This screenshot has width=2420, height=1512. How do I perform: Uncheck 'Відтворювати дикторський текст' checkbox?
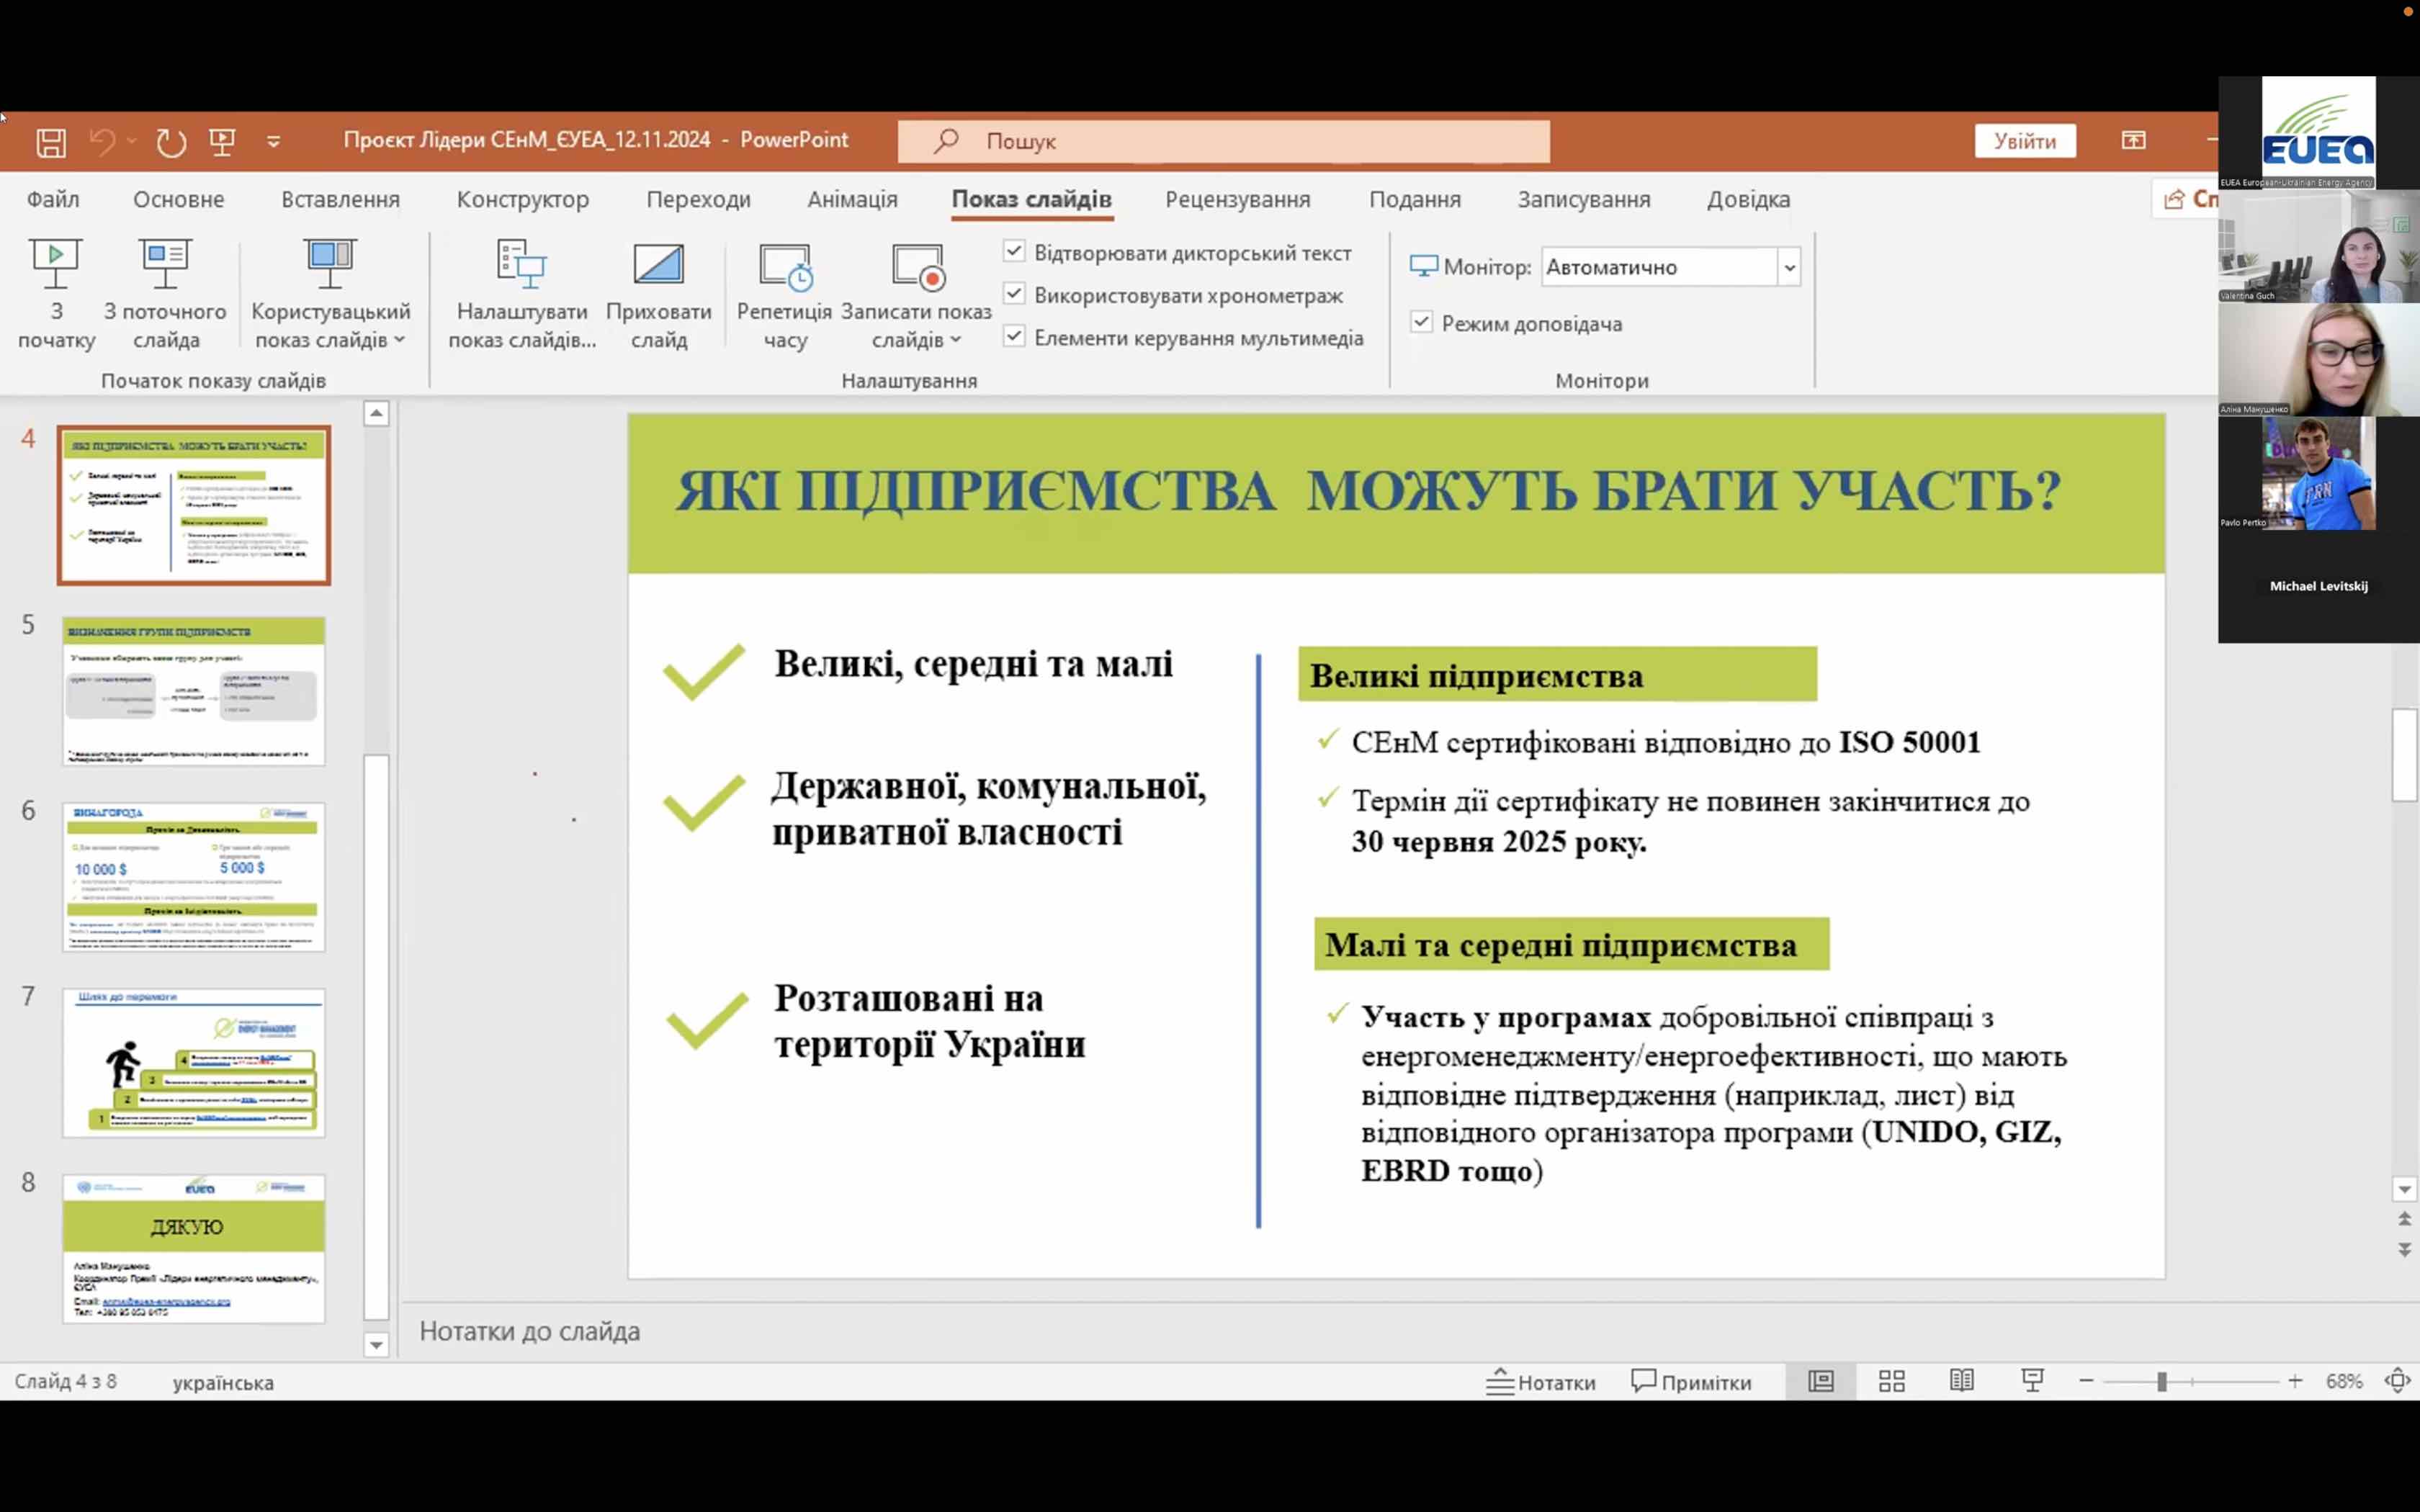click(1014, 251)
